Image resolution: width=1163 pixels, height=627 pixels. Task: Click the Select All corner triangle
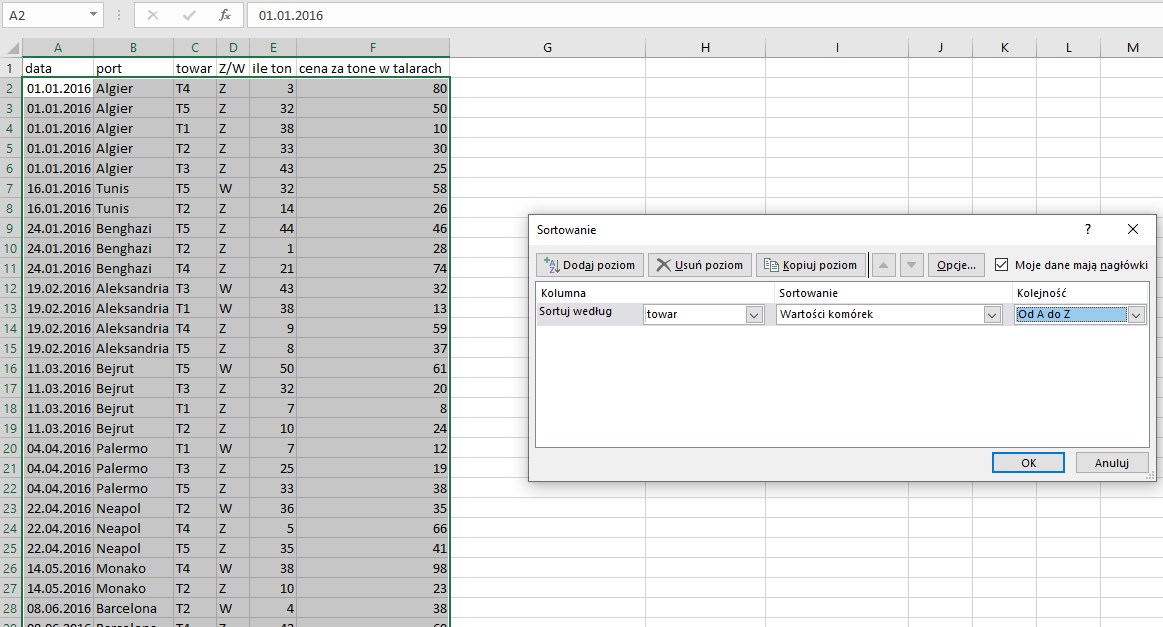(x=13, y=48)
